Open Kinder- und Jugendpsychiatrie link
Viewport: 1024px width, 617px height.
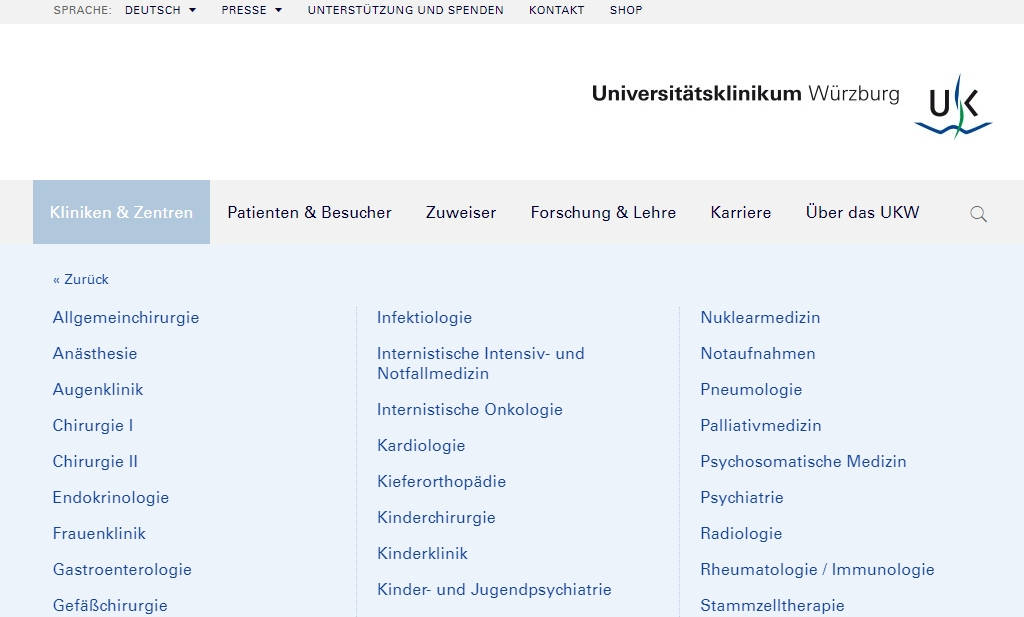pos(494,589)
